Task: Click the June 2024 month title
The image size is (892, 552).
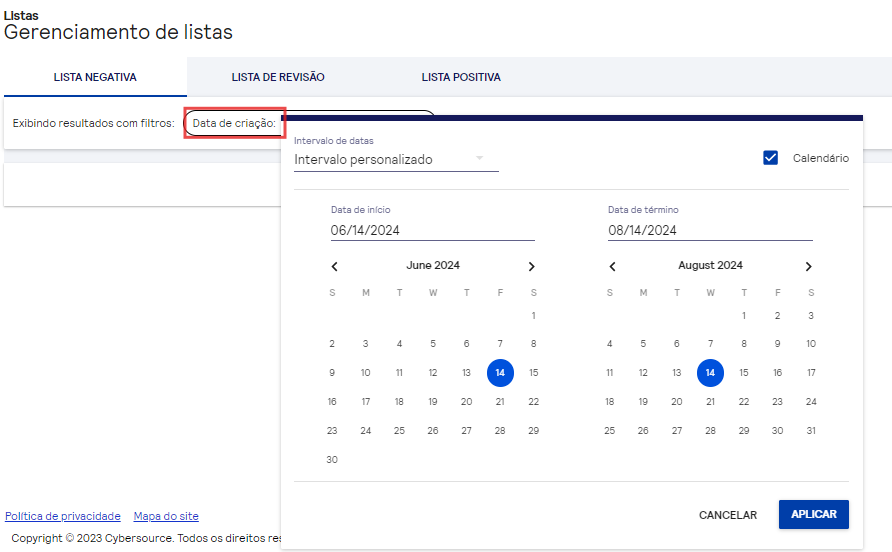Action: [x=433, y=265]
